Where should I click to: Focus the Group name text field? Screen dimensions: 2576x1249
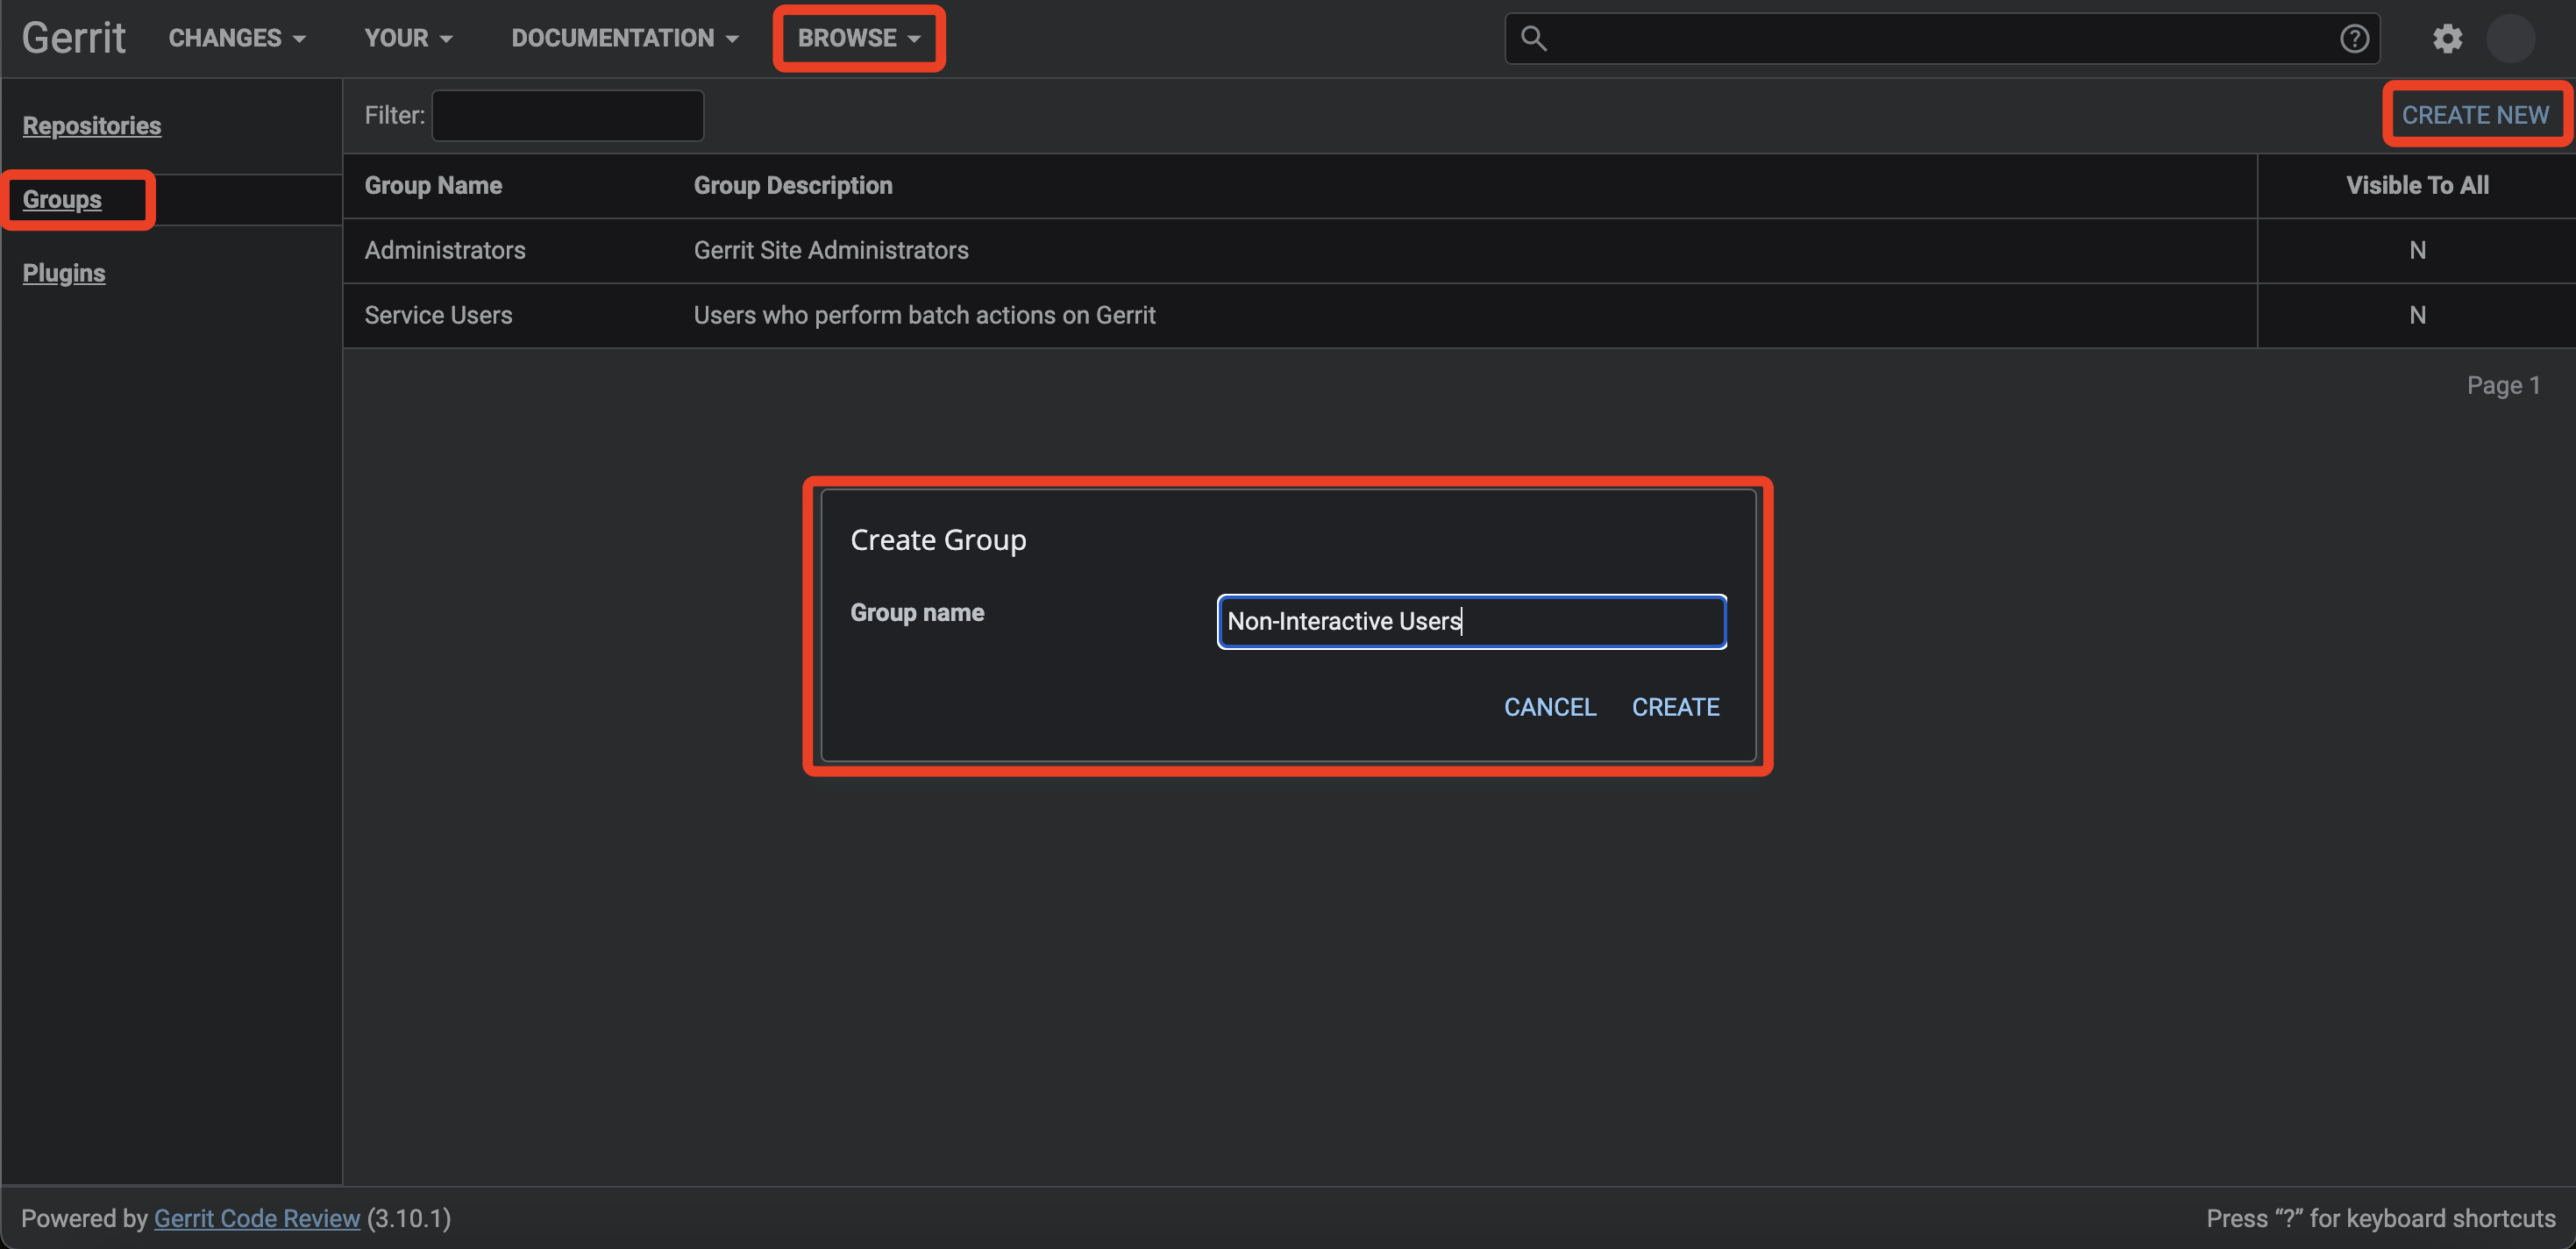pos(1470,621)
